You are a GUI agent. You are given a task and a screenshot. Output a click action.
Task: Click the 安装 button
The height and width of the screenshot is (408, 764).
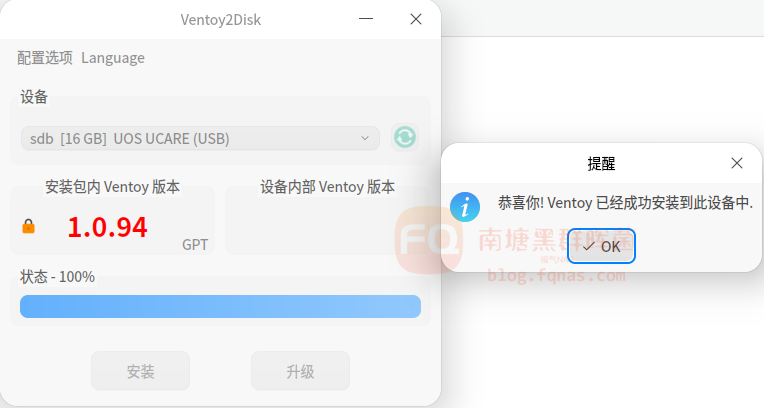140,371
